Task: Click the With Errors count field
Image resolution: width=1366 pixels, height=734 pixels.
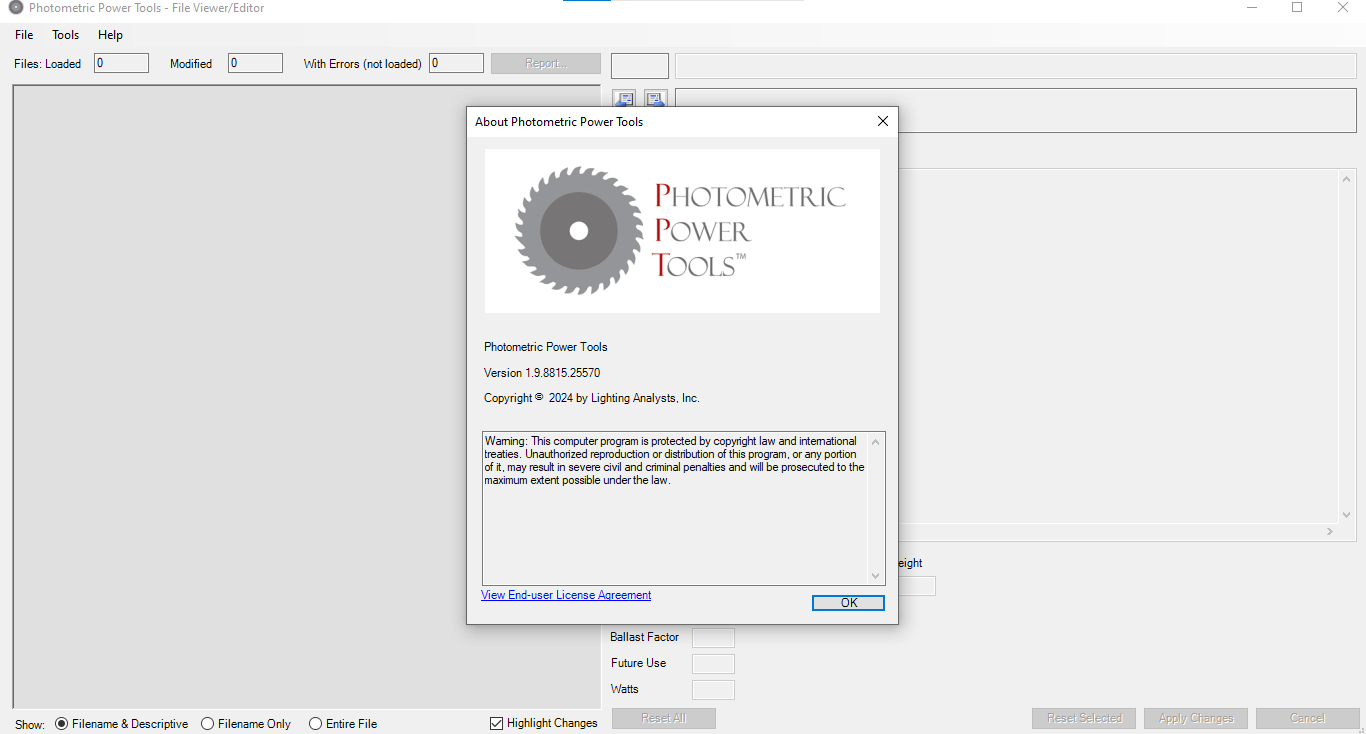Action: pos(456,63)
